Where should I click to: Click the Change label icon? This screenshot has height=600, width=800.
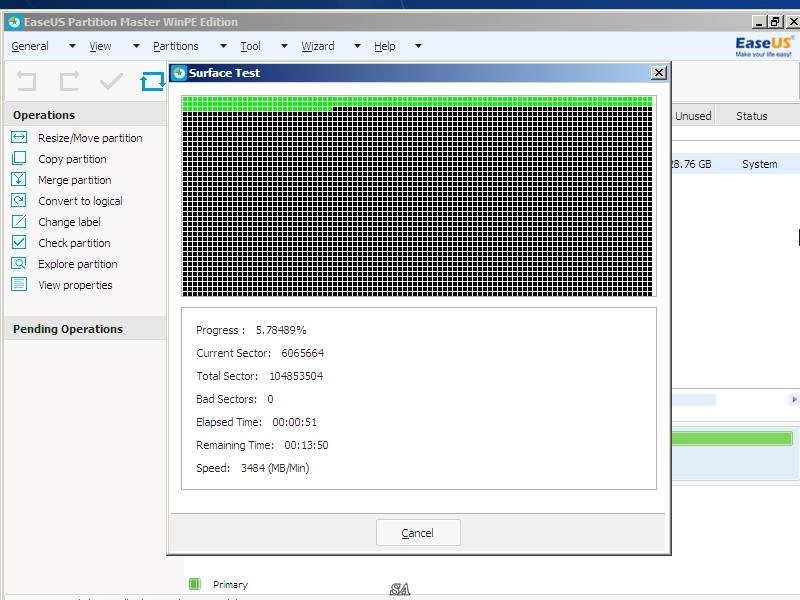click(19, 221)
